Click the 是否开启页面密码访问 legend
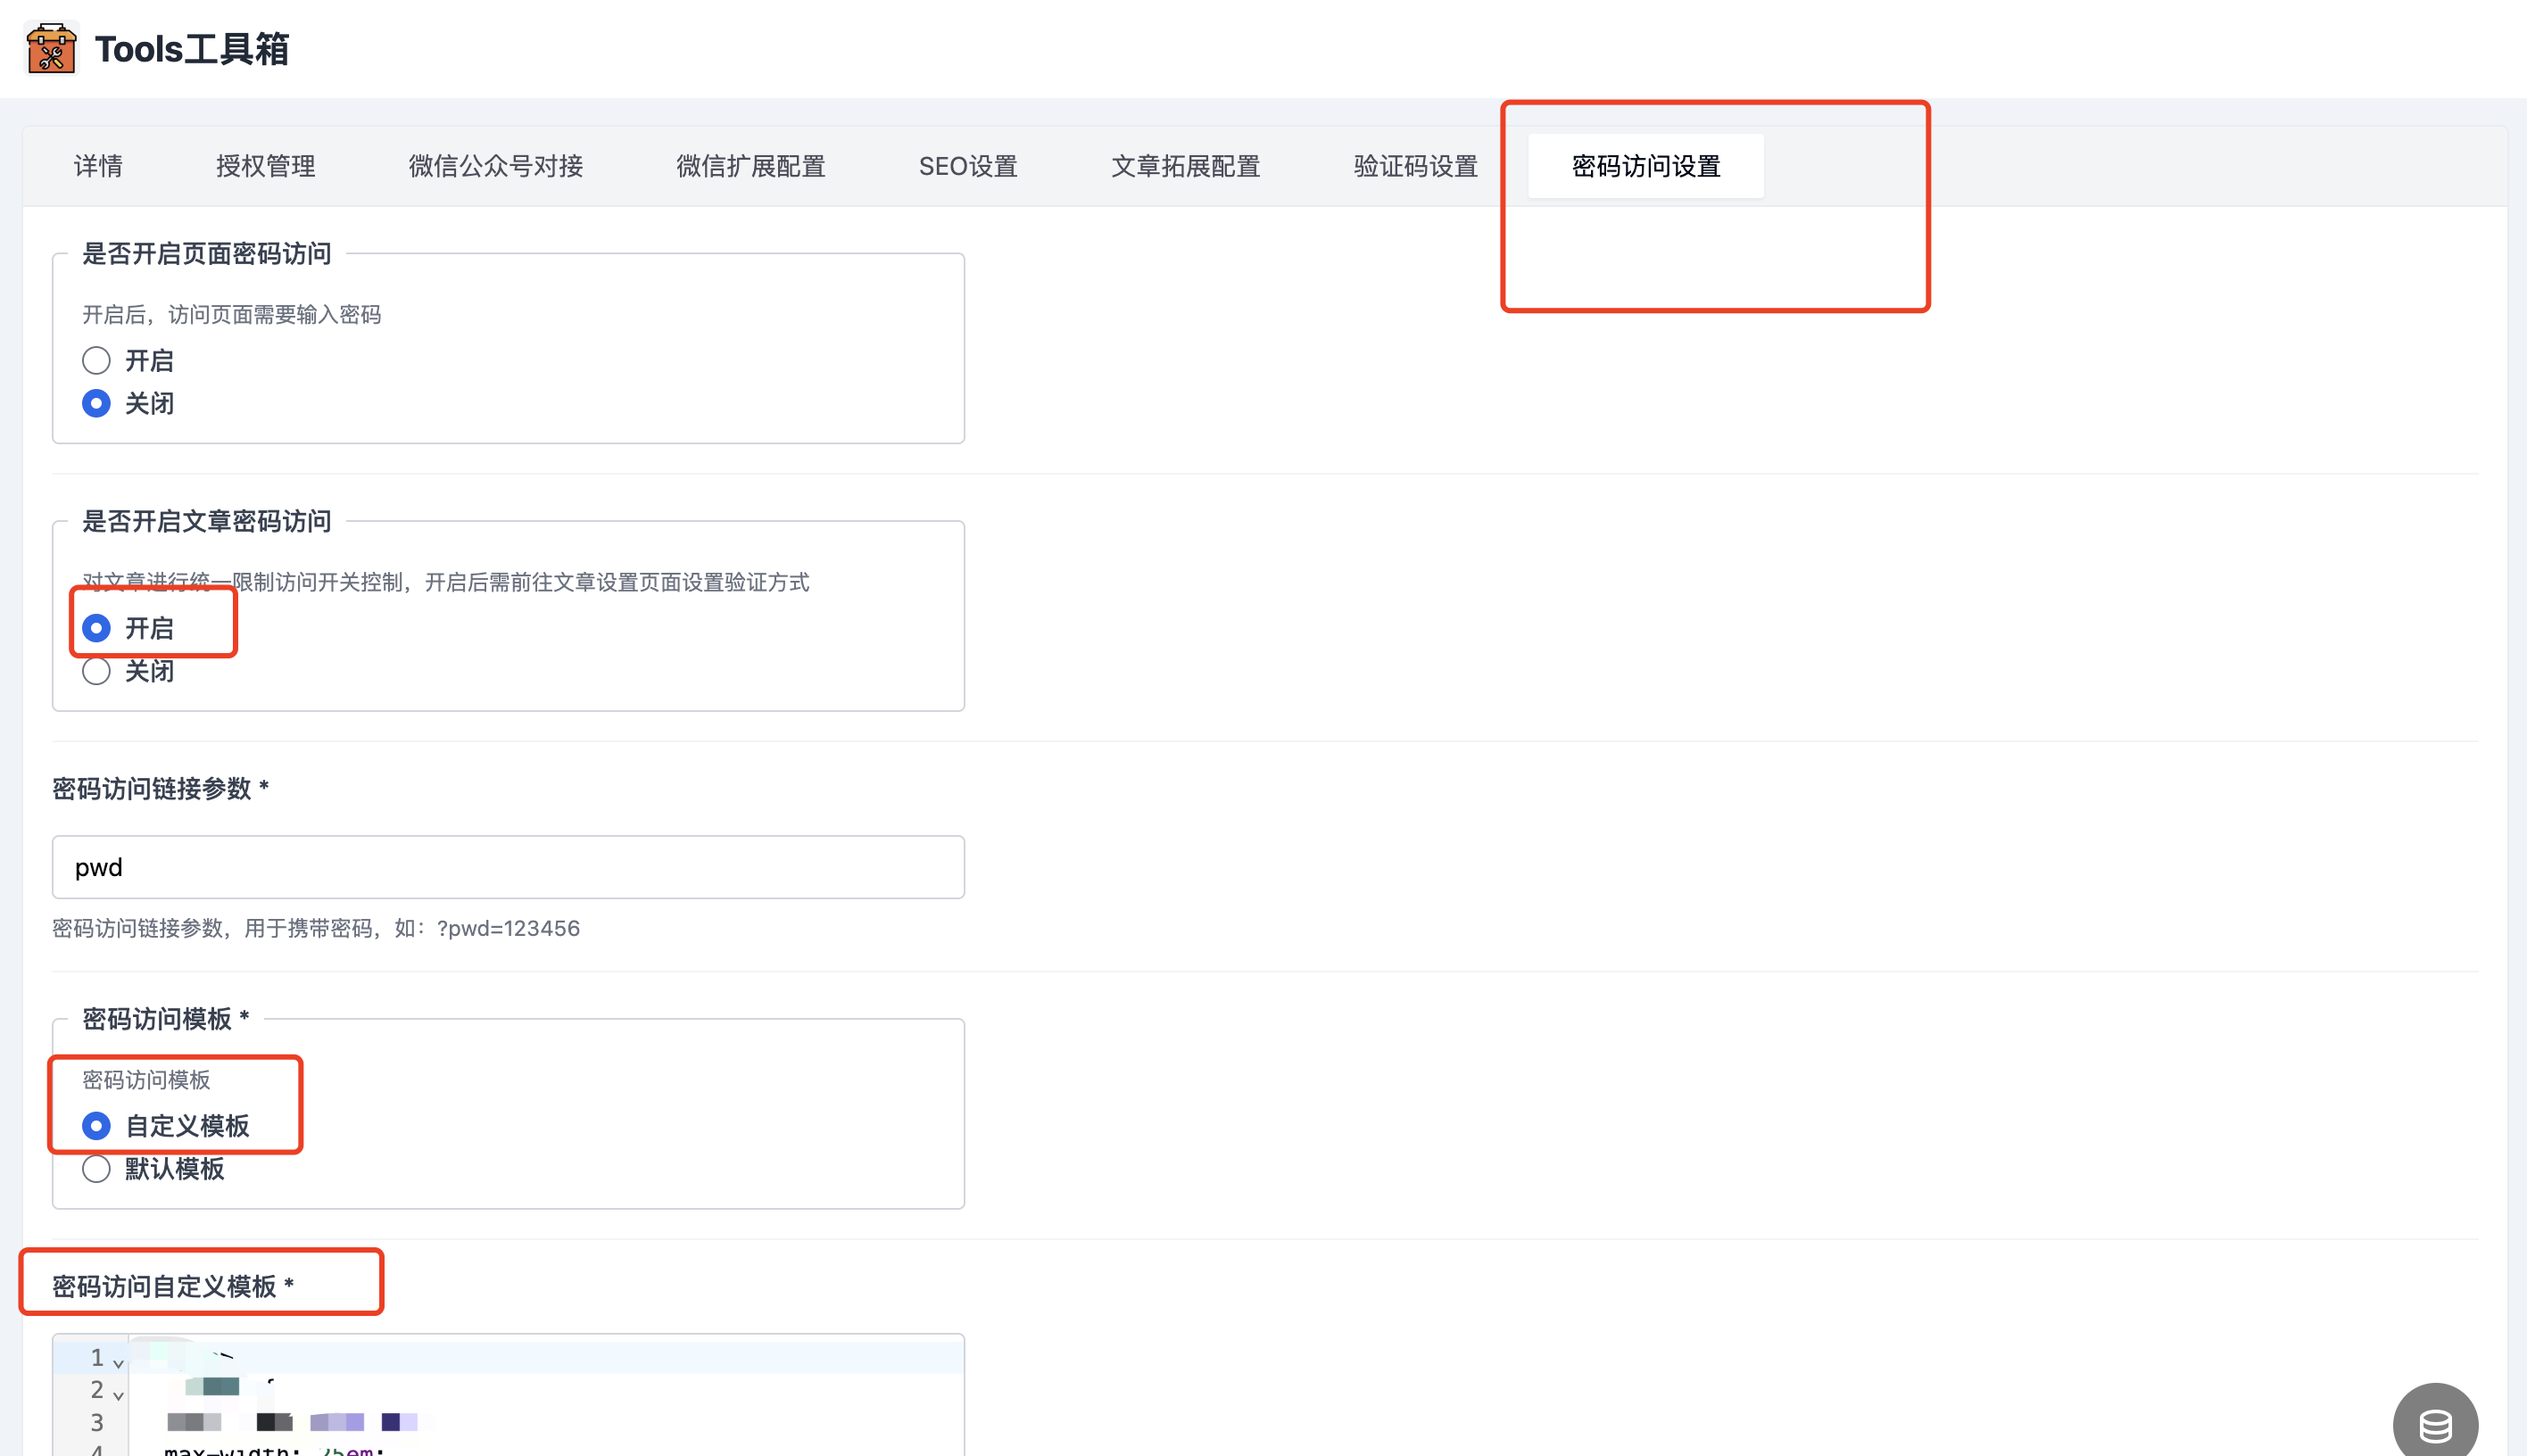 (207, 254)
